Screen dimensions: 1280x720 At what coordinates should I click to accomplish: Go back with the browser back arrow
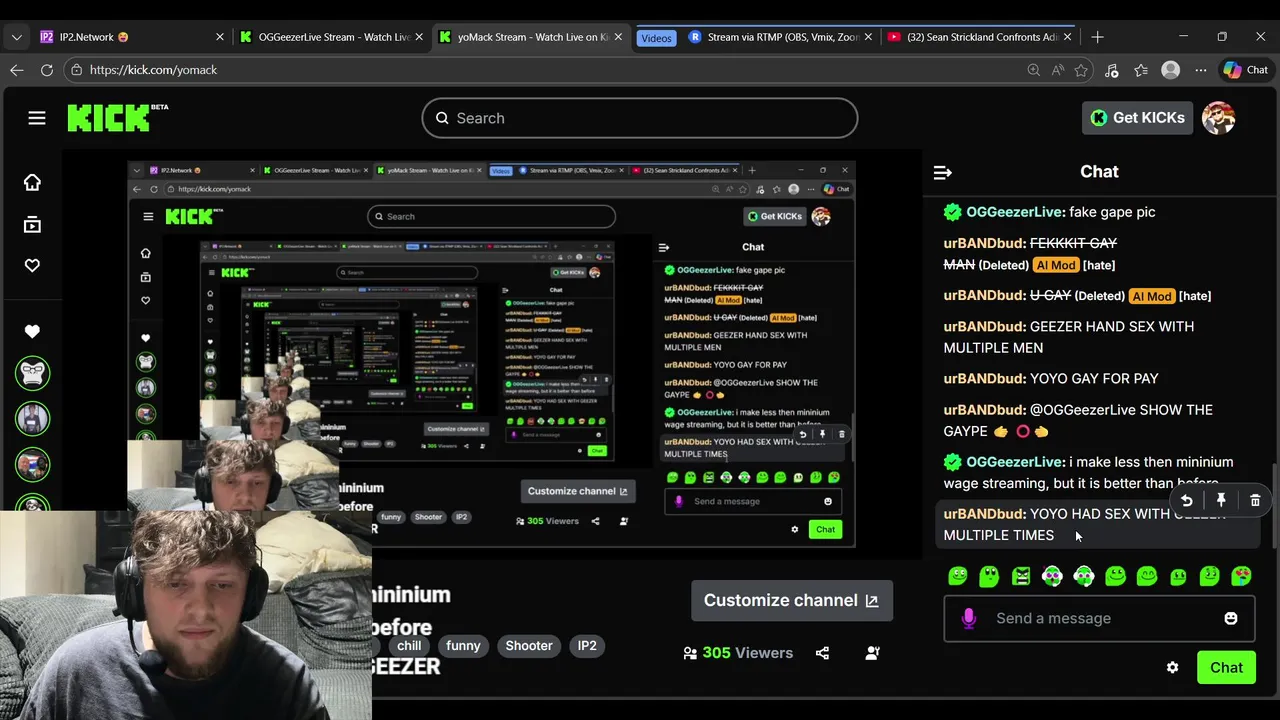point(17,70)
